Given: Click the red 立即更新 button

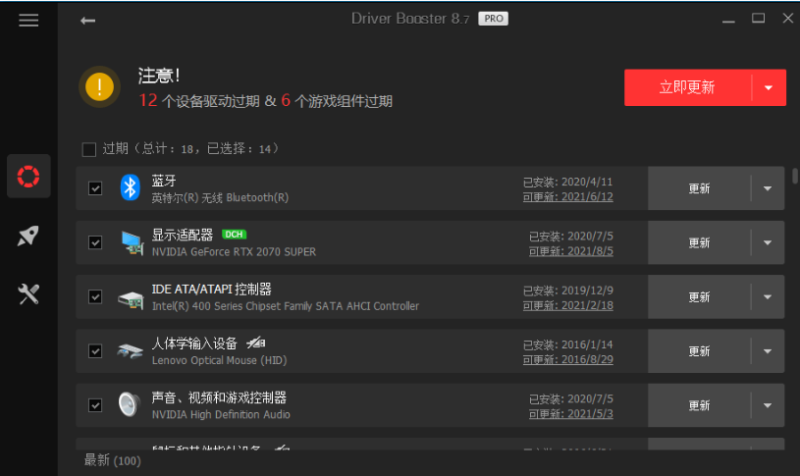Looking at the screenshot, I should [x=687, y=88].
